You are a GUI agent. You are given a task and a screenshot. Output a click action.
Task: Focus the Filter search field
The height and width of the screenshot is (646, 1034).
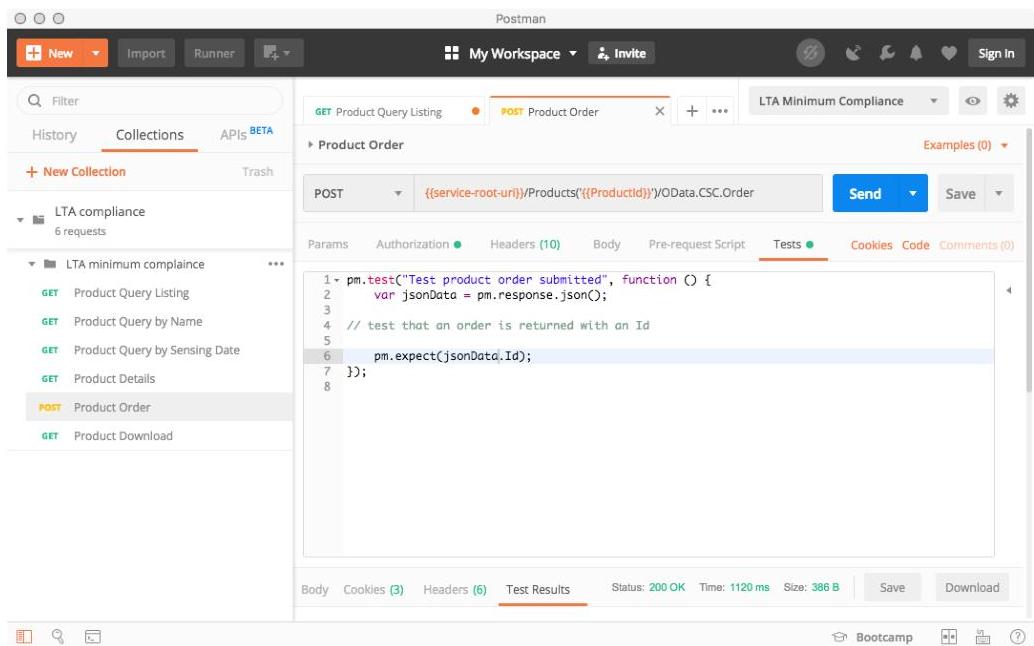150,101
